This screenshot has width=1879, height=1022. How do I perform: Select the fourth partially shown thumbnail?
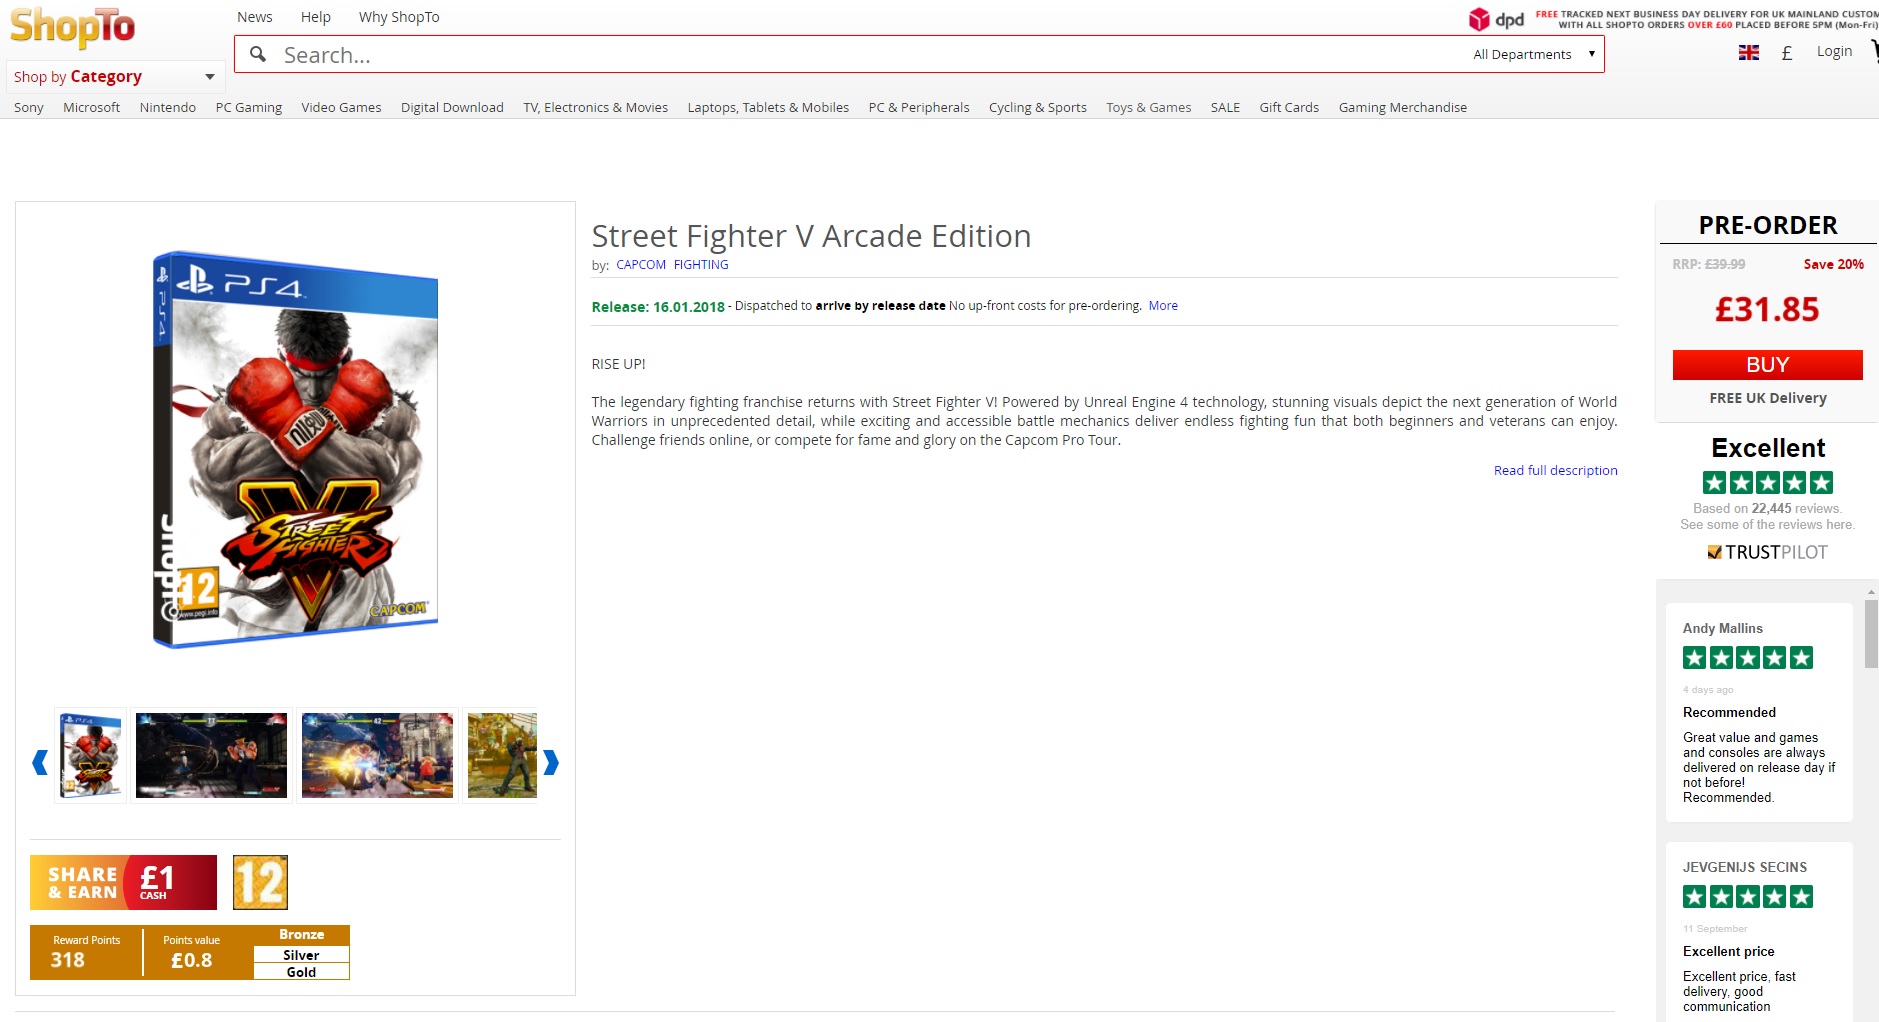[x=502, y=755]
